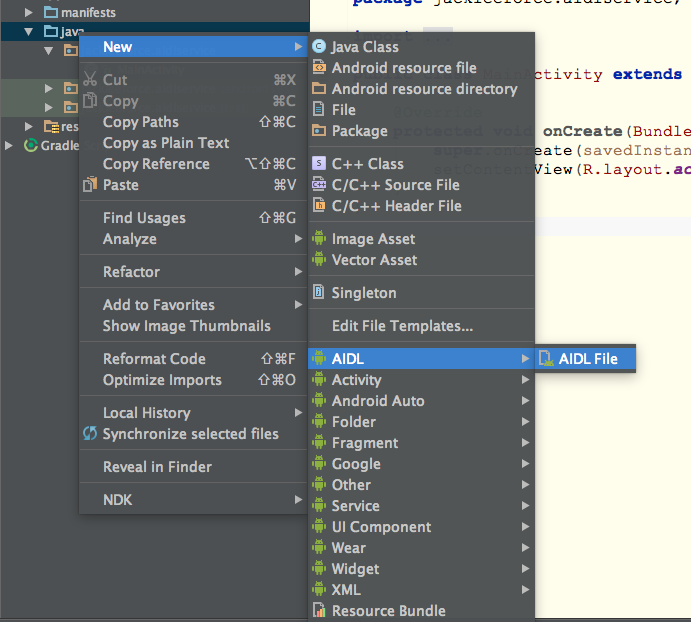691x622 pixels.
Task: Choose Vector Asset from New menu
Action: [x=374, y=260]
